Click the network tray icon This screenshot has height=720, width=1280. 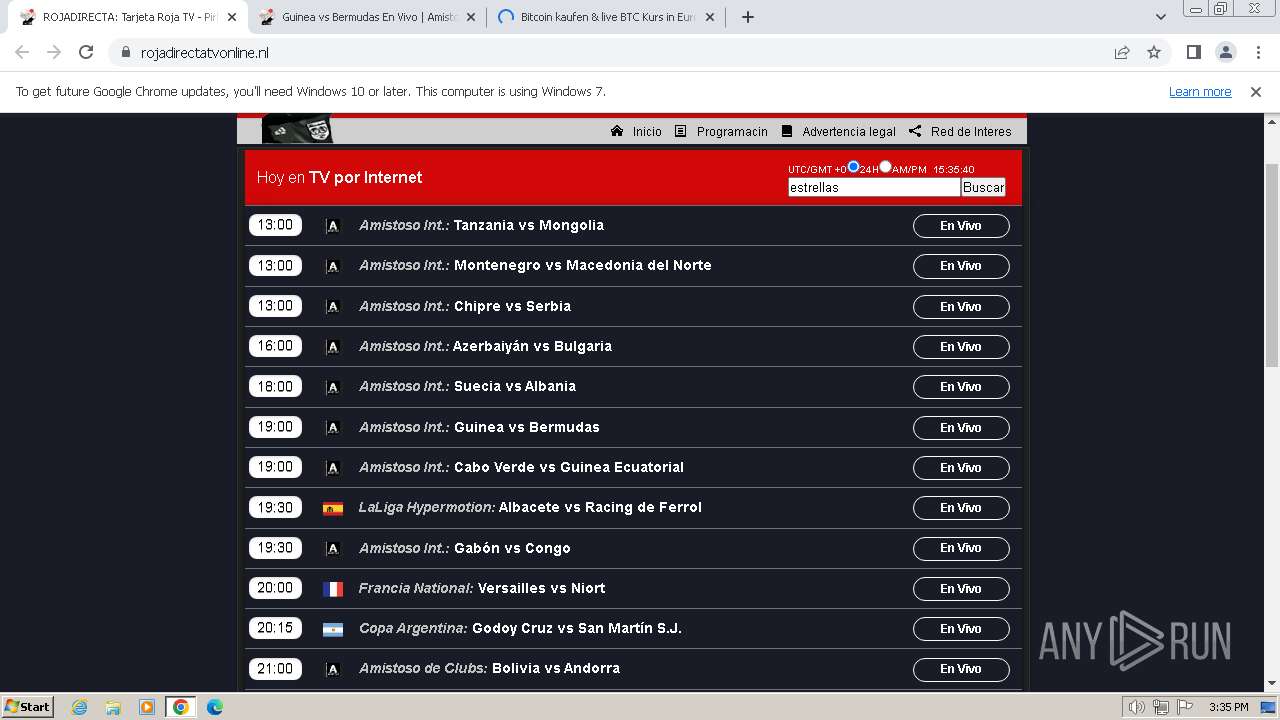1160,707
